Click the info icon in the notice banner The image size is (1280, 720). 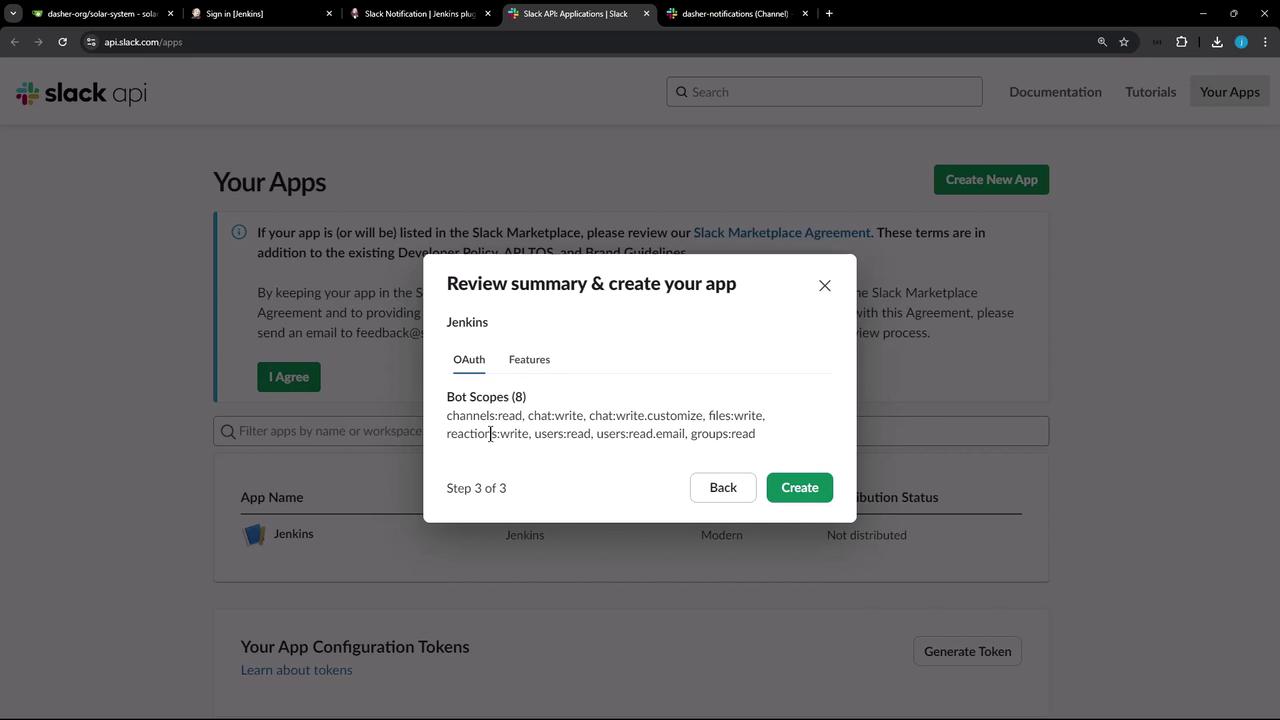click(x=239, y=232)
